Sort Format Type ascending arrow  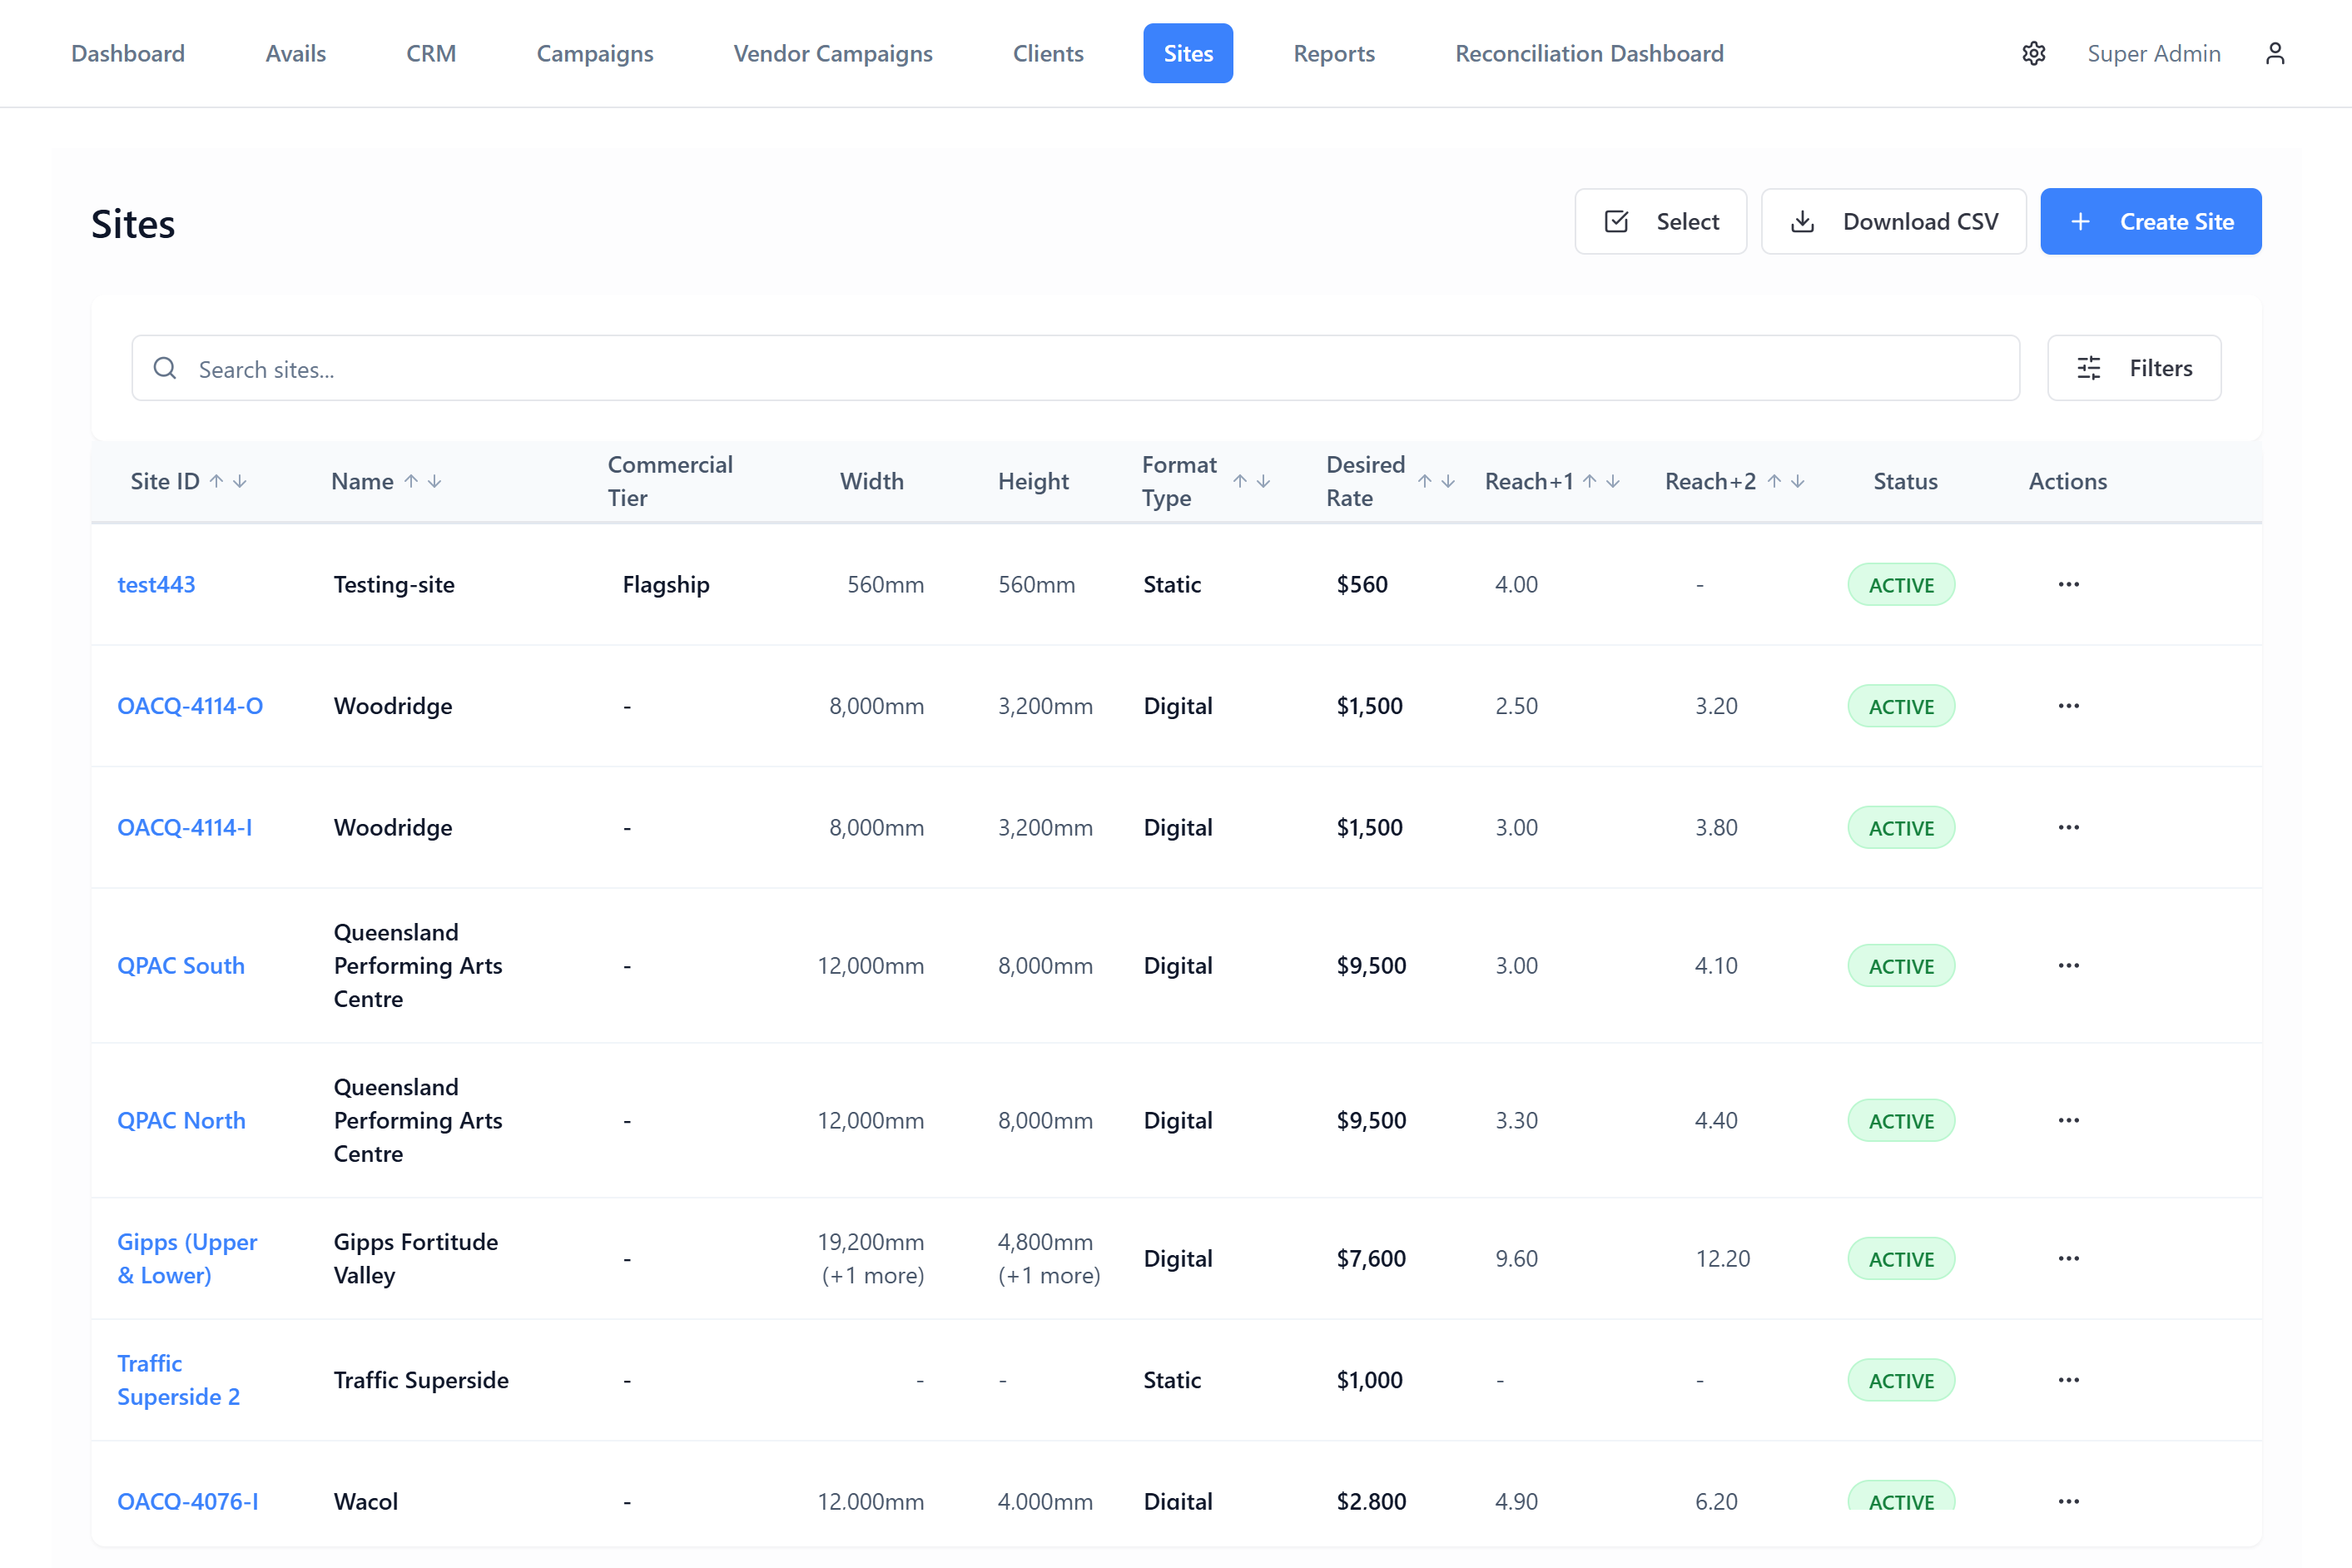point(1240,481)
